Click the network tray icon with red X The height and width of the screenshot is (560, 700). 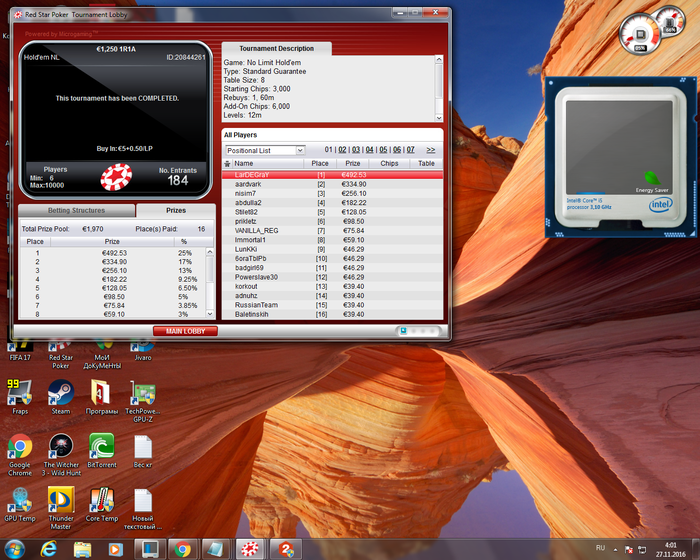[629, 550]
